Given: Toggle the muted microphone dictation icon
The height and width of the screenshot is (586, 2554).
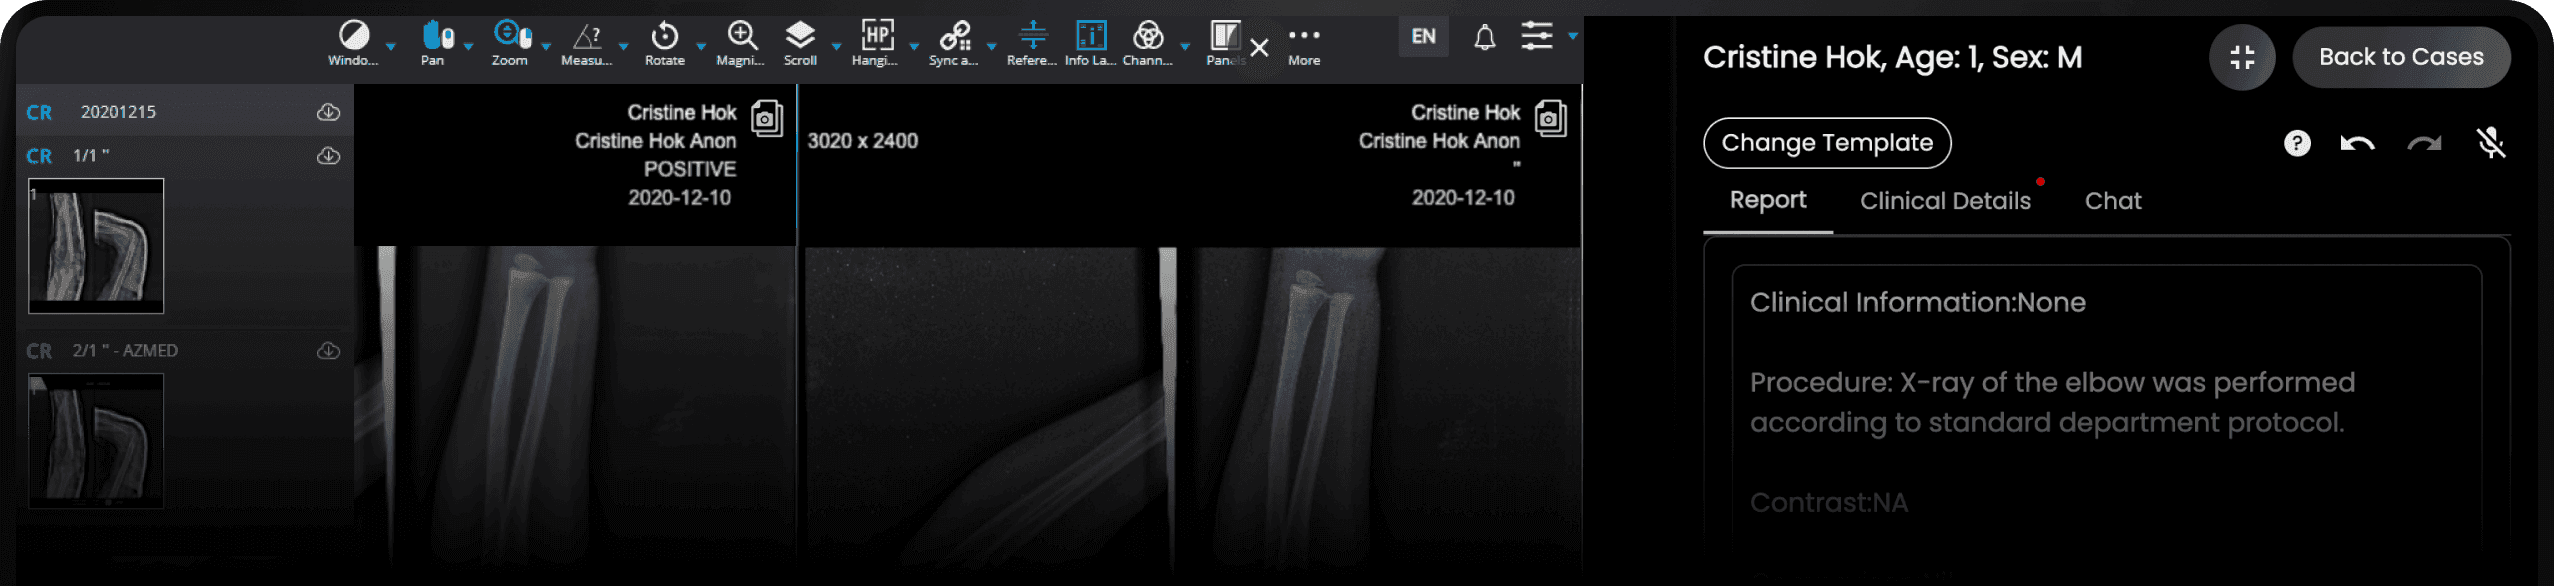Looking at the screenshot, I should tap(2490, 143).
